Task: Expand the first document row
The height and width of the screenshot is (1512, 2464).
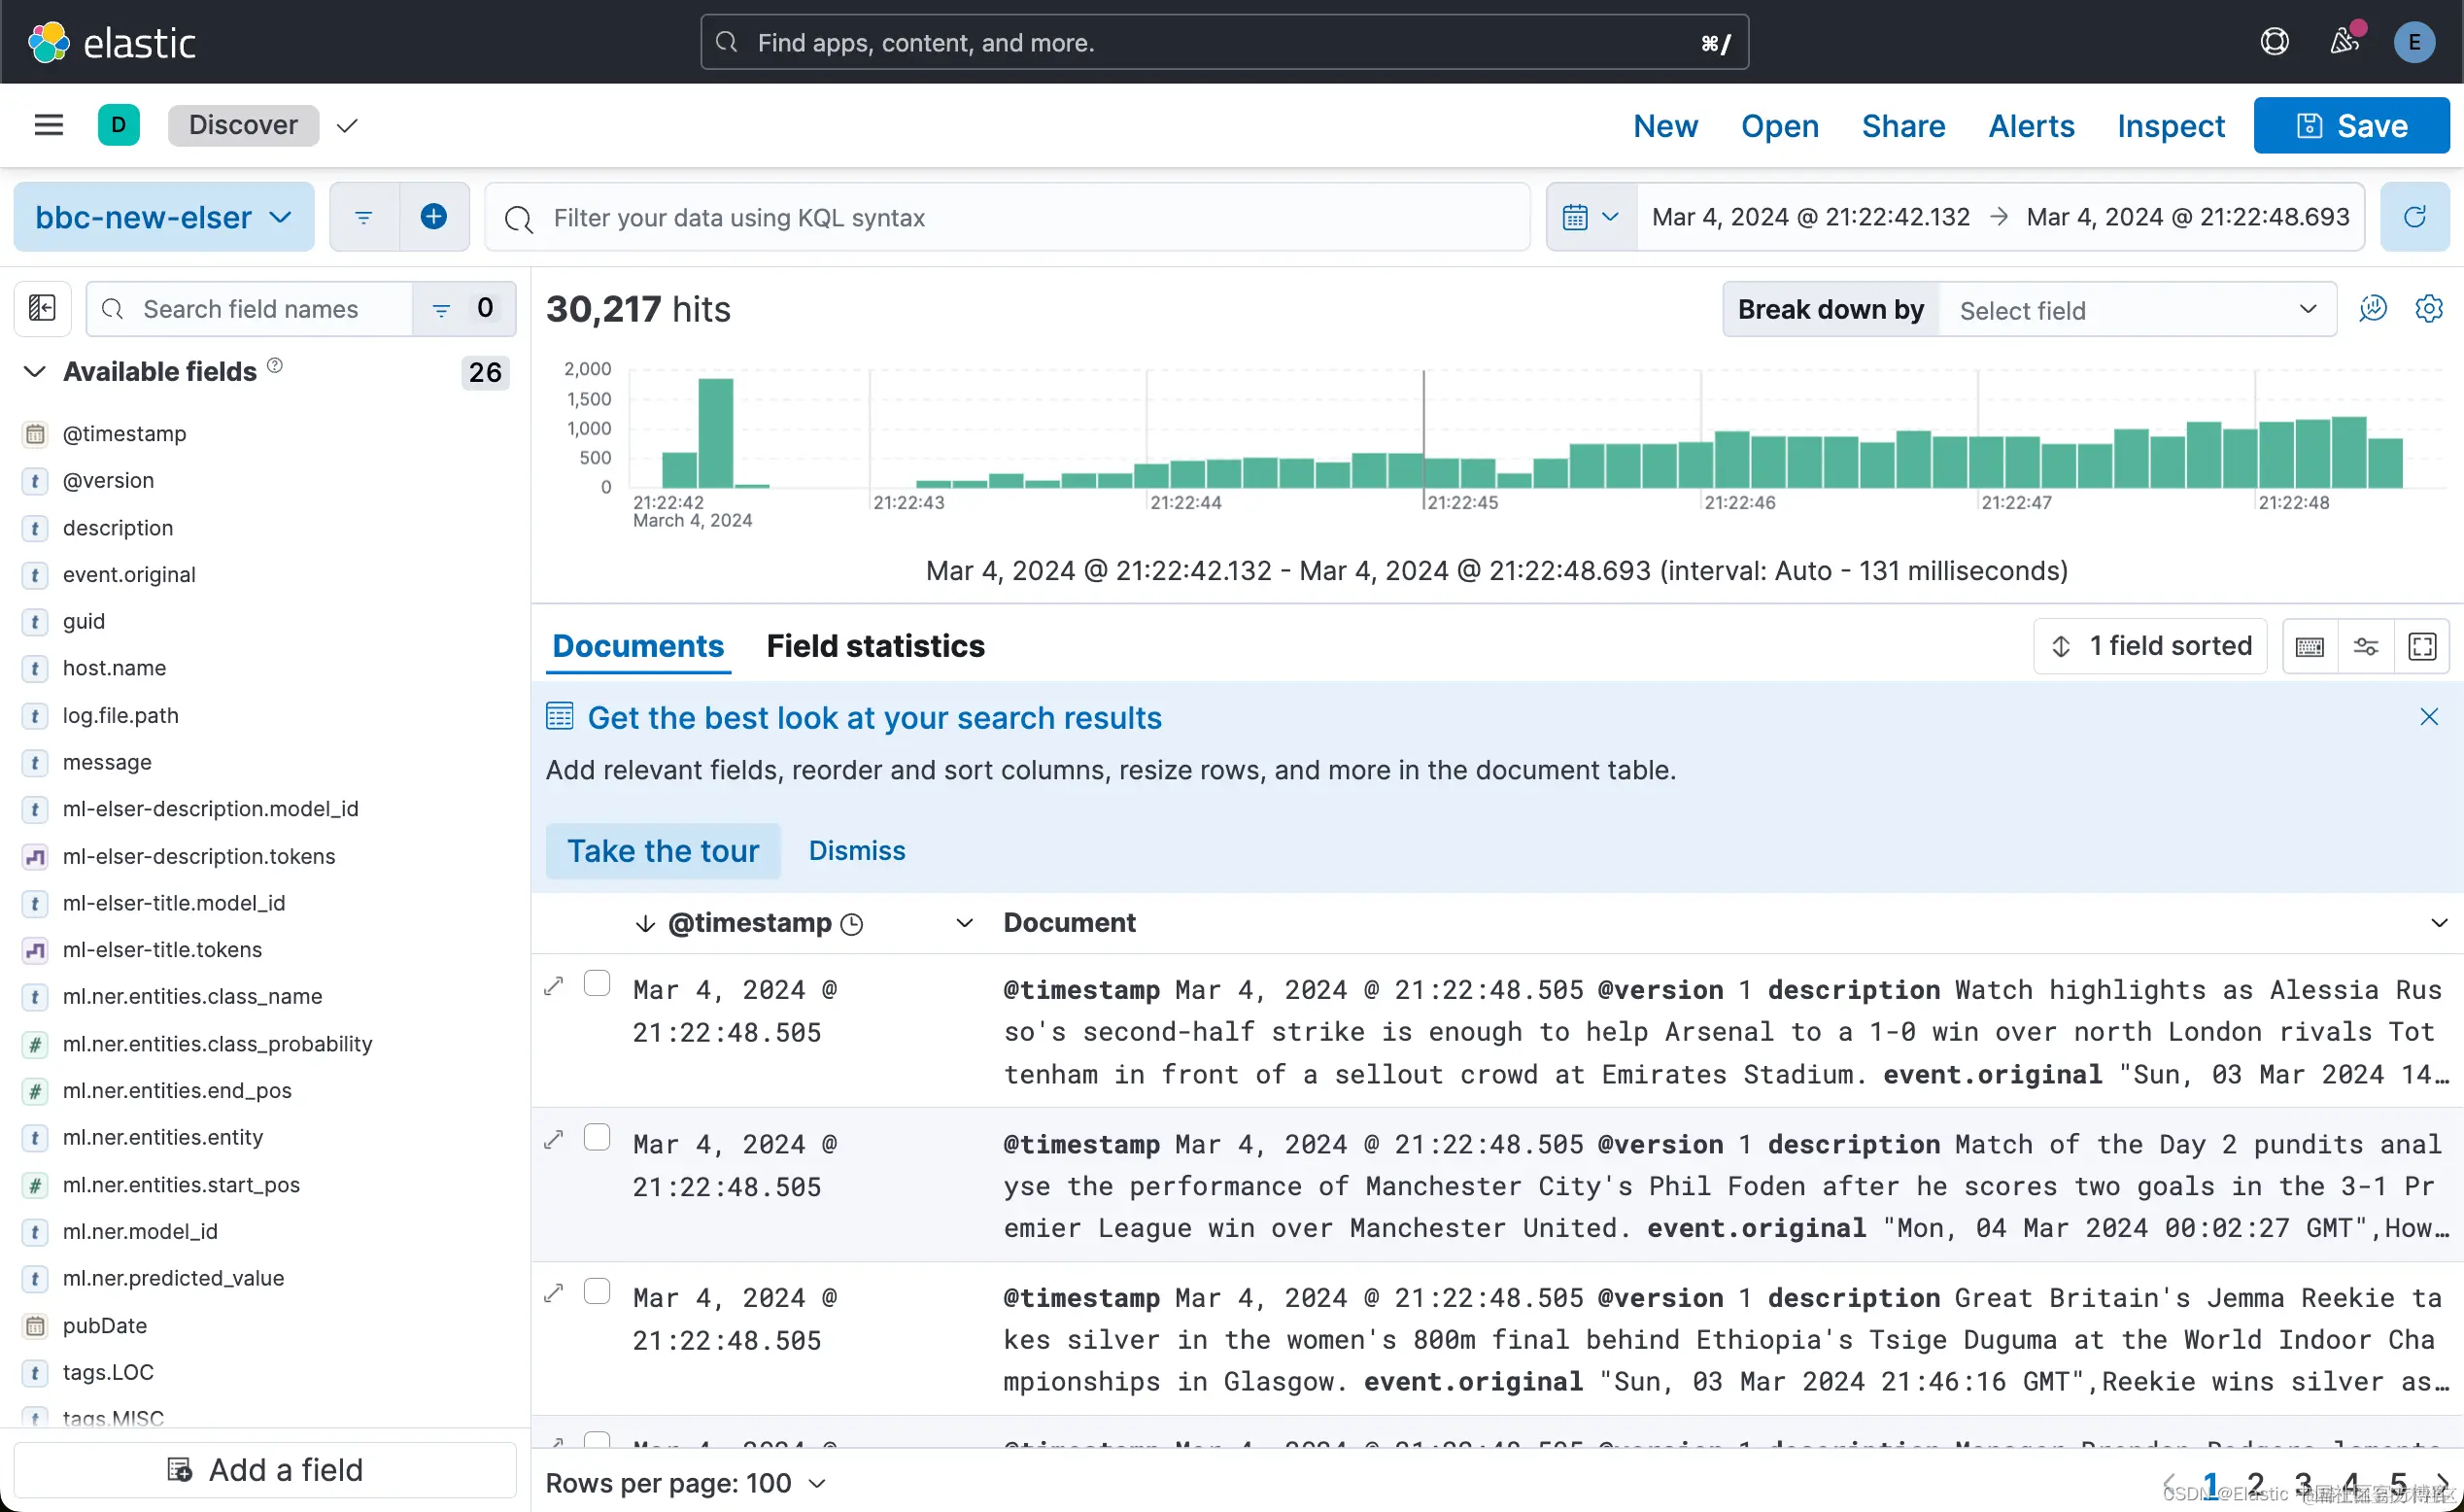Action: (554, 986)
